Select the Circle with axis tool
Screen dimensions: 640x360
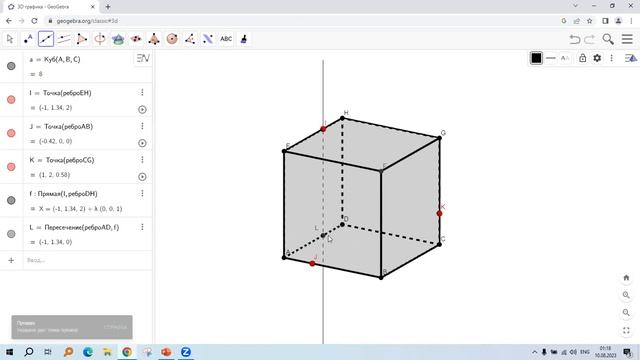100,39
